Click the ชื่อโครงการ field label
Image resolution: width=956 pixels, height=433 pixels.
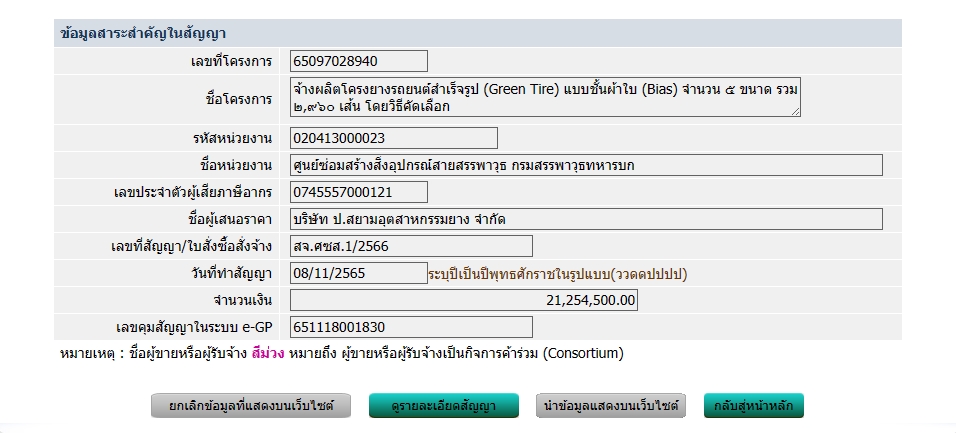click(238, 99)
